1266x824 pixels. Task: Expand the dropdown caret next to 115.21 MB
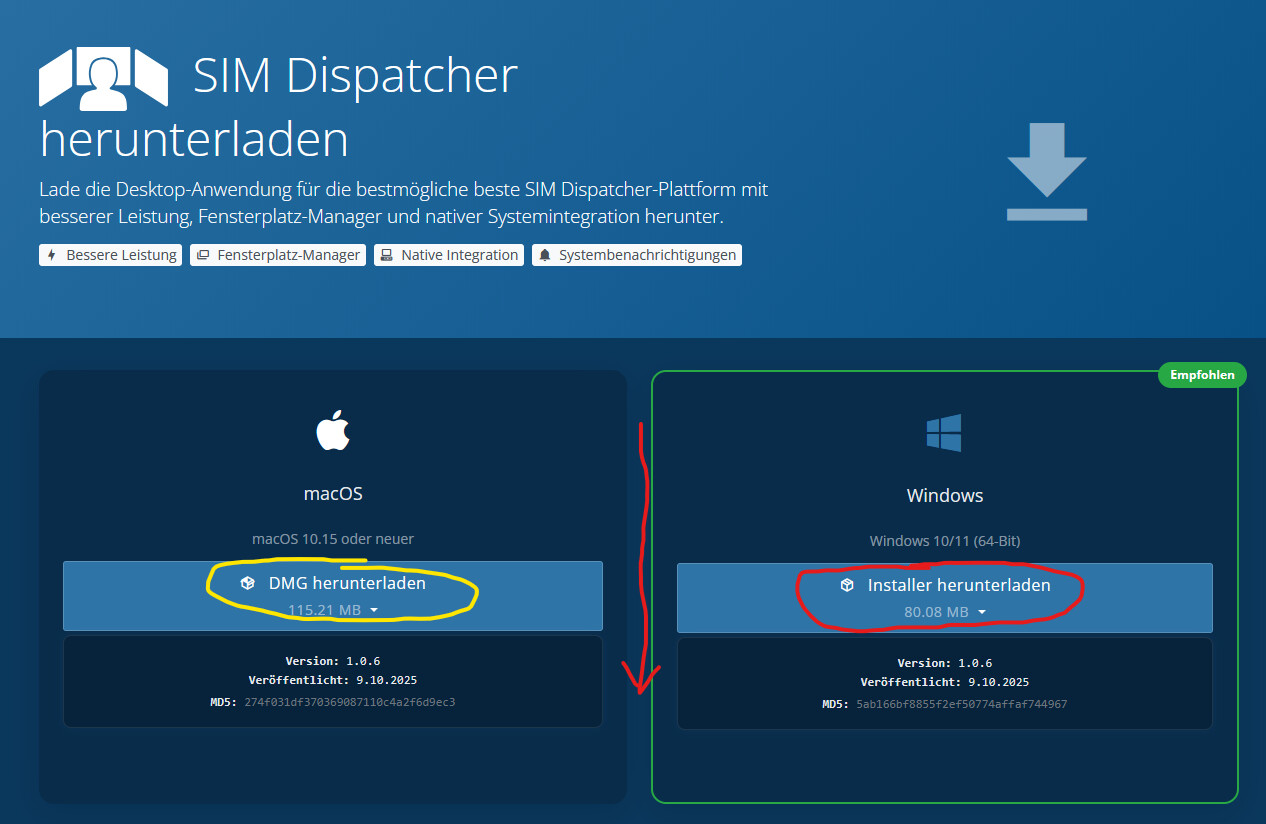(x=374, y=610)
